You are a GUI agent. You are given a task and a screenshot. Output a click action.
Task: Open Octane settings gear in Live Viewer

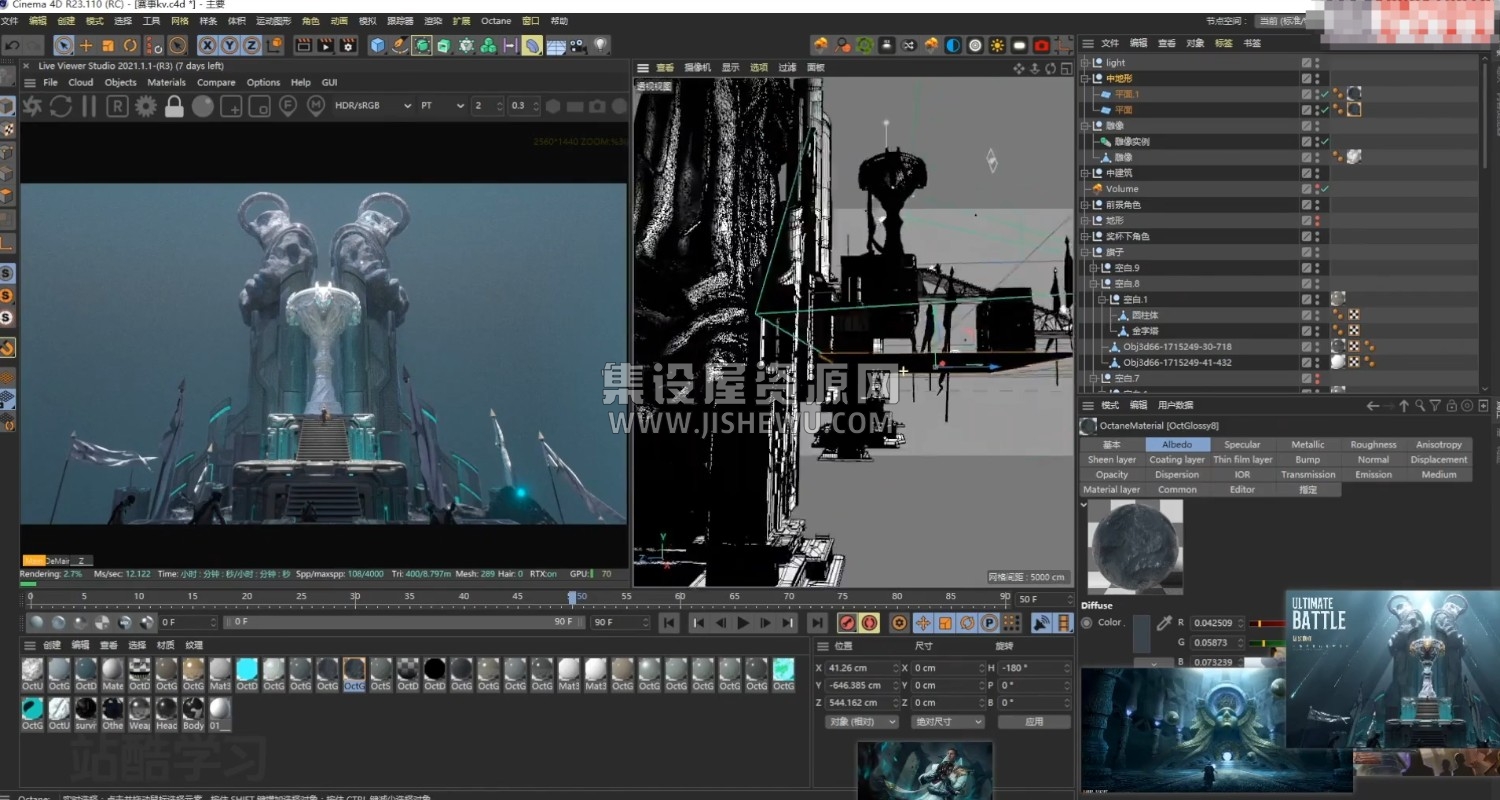(x=146, y=105)
